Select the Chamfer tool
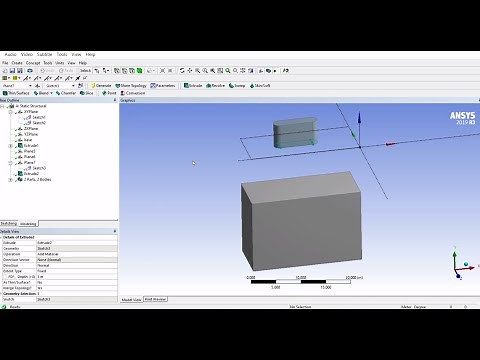Image resolution: width=480 pixels, height=360 pixels. [66, 93]
